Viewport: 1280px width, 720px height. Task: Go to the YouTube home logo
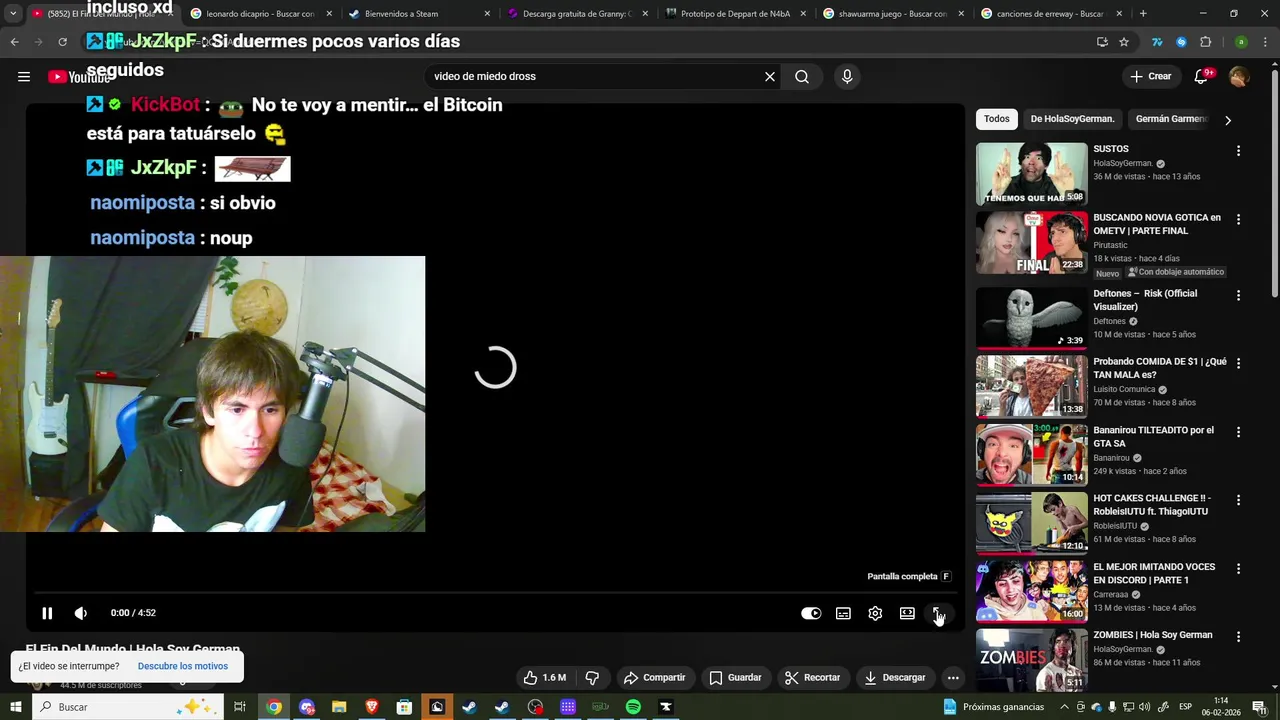(x=80, y=77)
